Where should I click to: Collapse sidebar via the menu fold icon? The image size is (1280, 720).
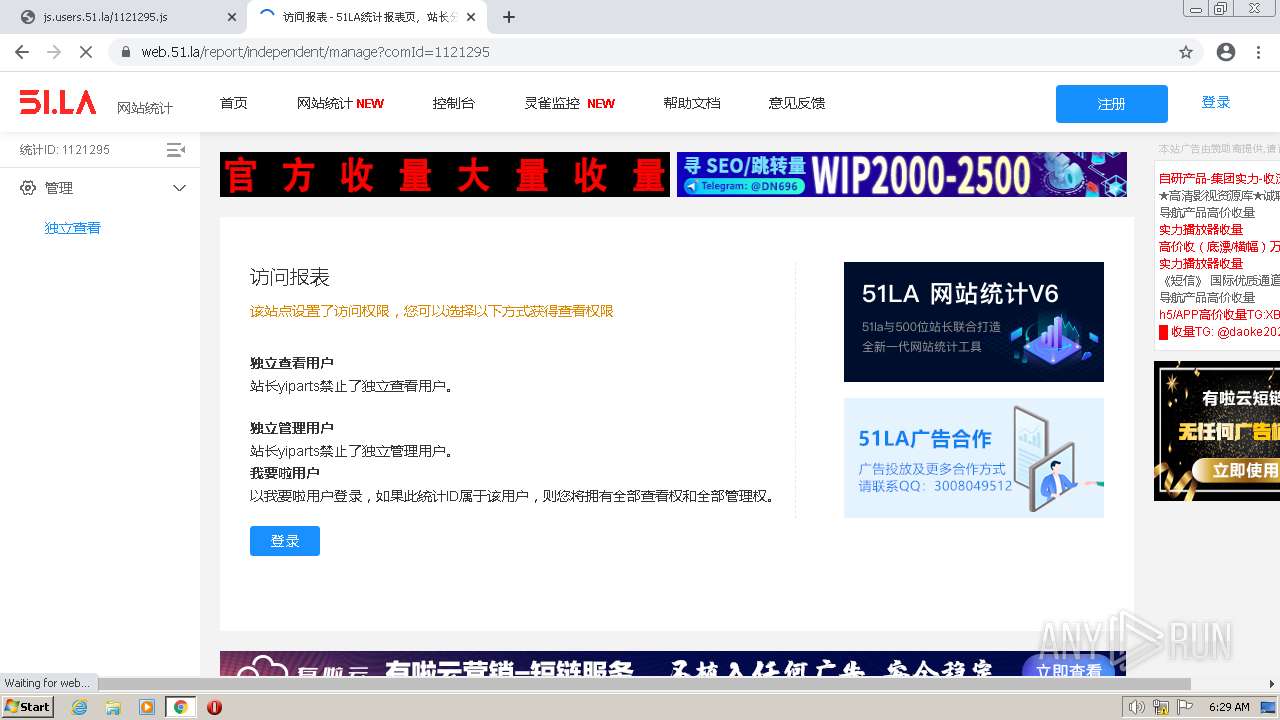point(176,150)
